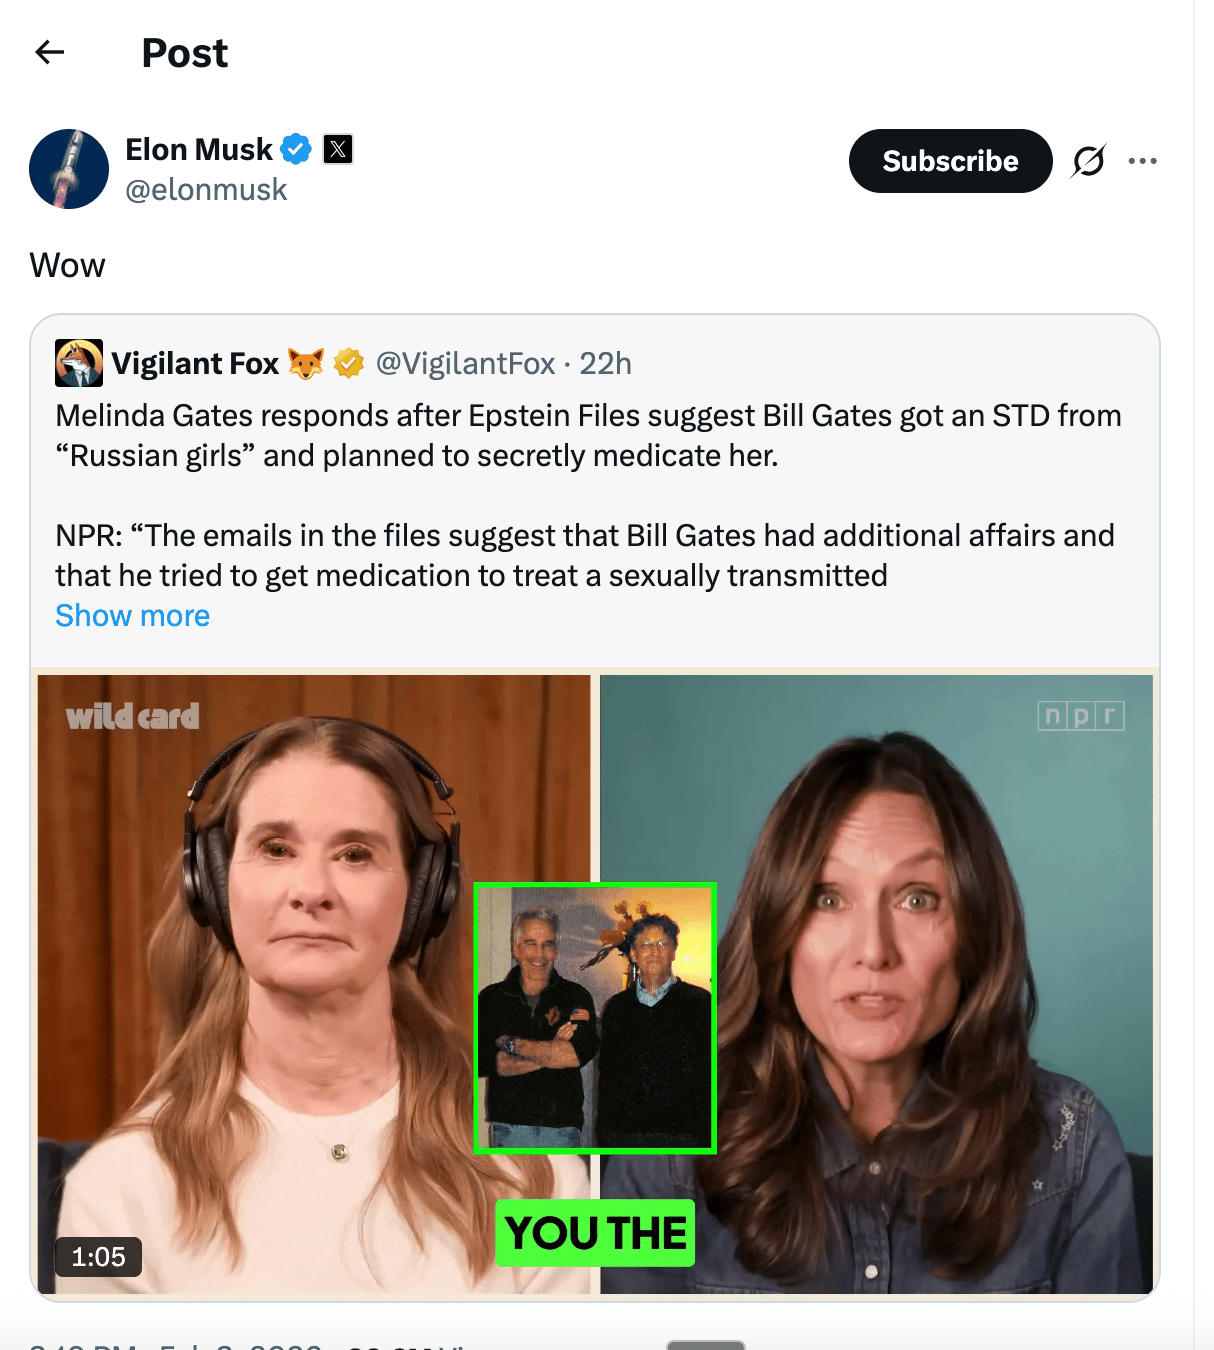Click Vigilant Fox's avatar in quoted post
This screenshot has height=1350, width=1214.
click(79, 363)
